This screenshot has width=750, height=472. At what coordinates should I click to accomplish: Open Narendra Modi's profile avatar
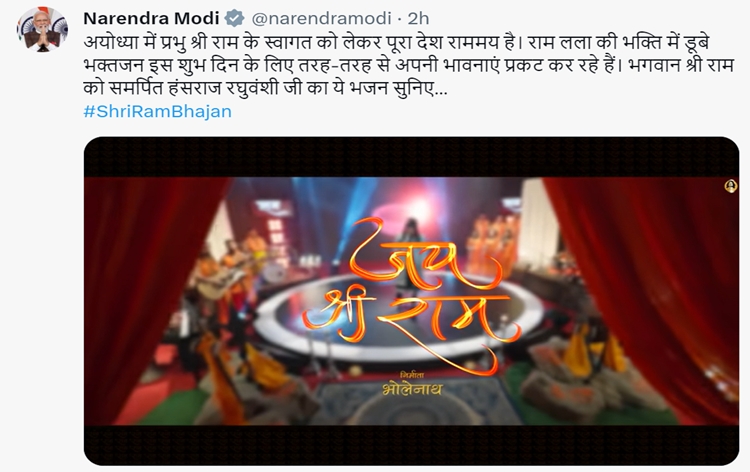coord(42,30)
